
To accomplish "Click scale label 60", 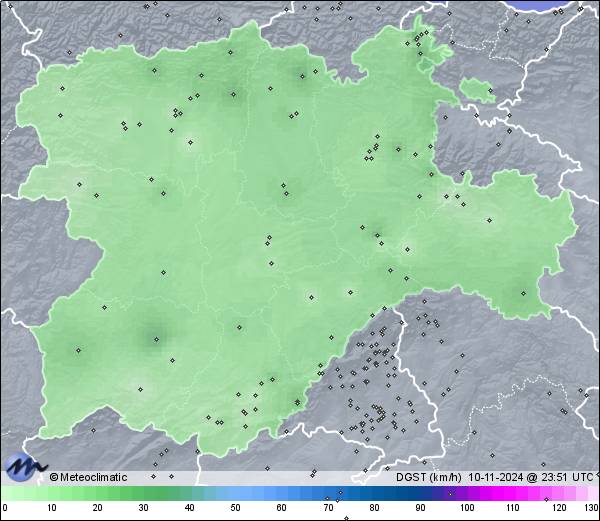I will coord(282,508).
